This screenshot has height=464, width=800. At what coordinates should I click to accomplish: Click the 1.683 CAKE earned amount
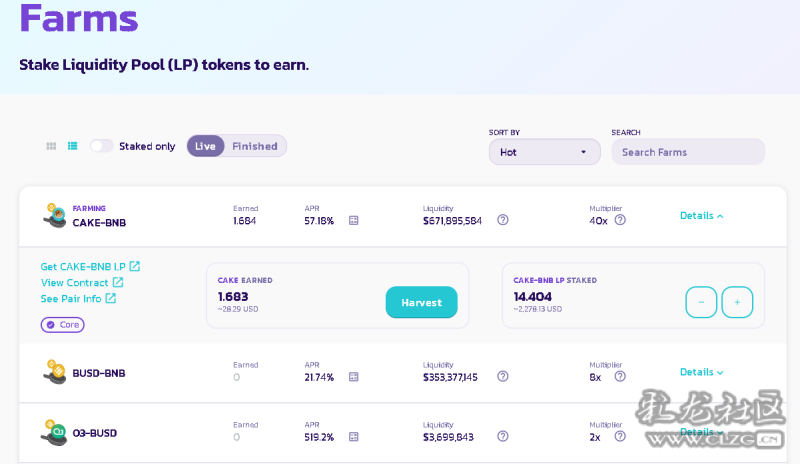[233, 297]
